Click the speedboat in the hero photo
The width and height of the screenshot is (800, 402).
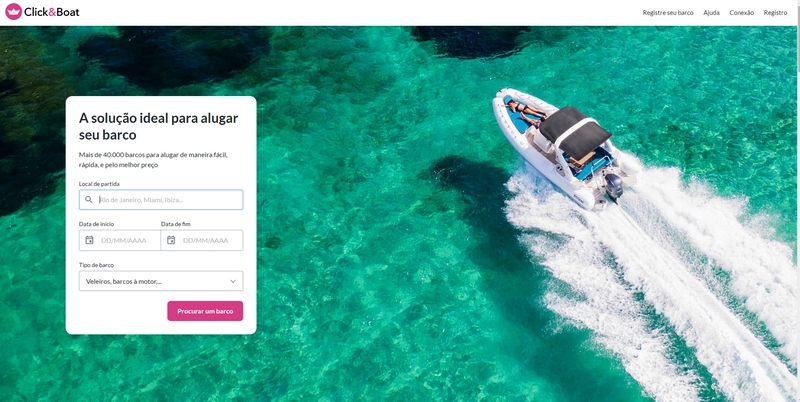[x=565, y=149]
